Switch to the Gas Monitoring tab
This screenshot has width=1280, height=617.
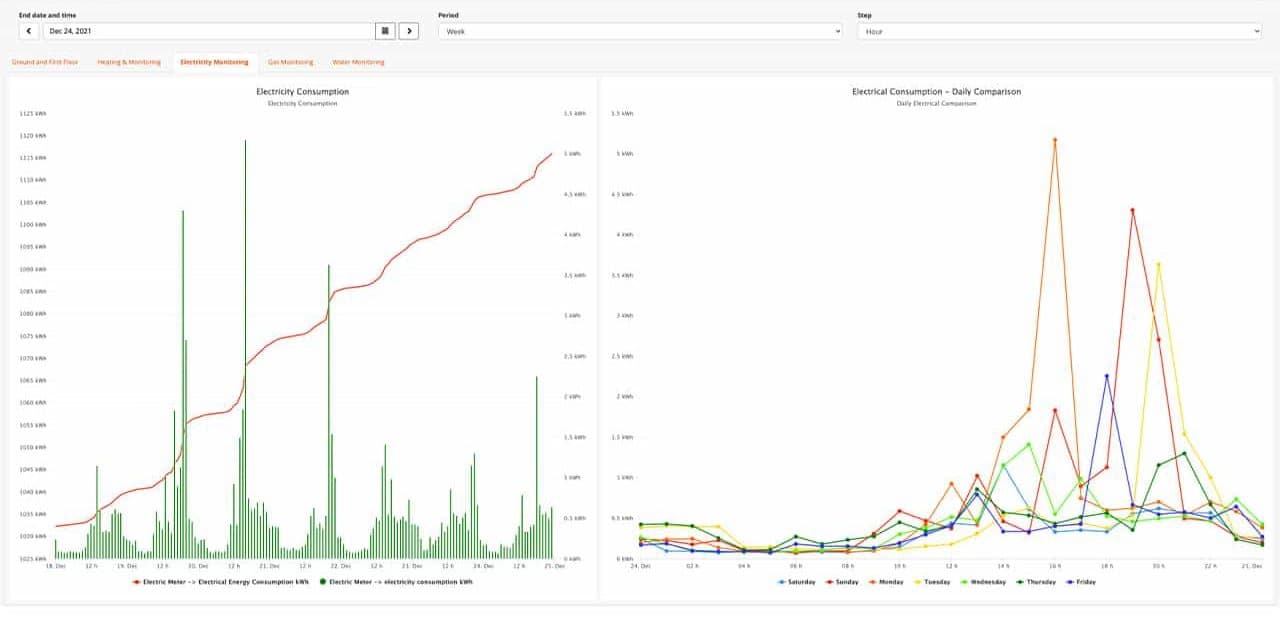click(290, 61)
